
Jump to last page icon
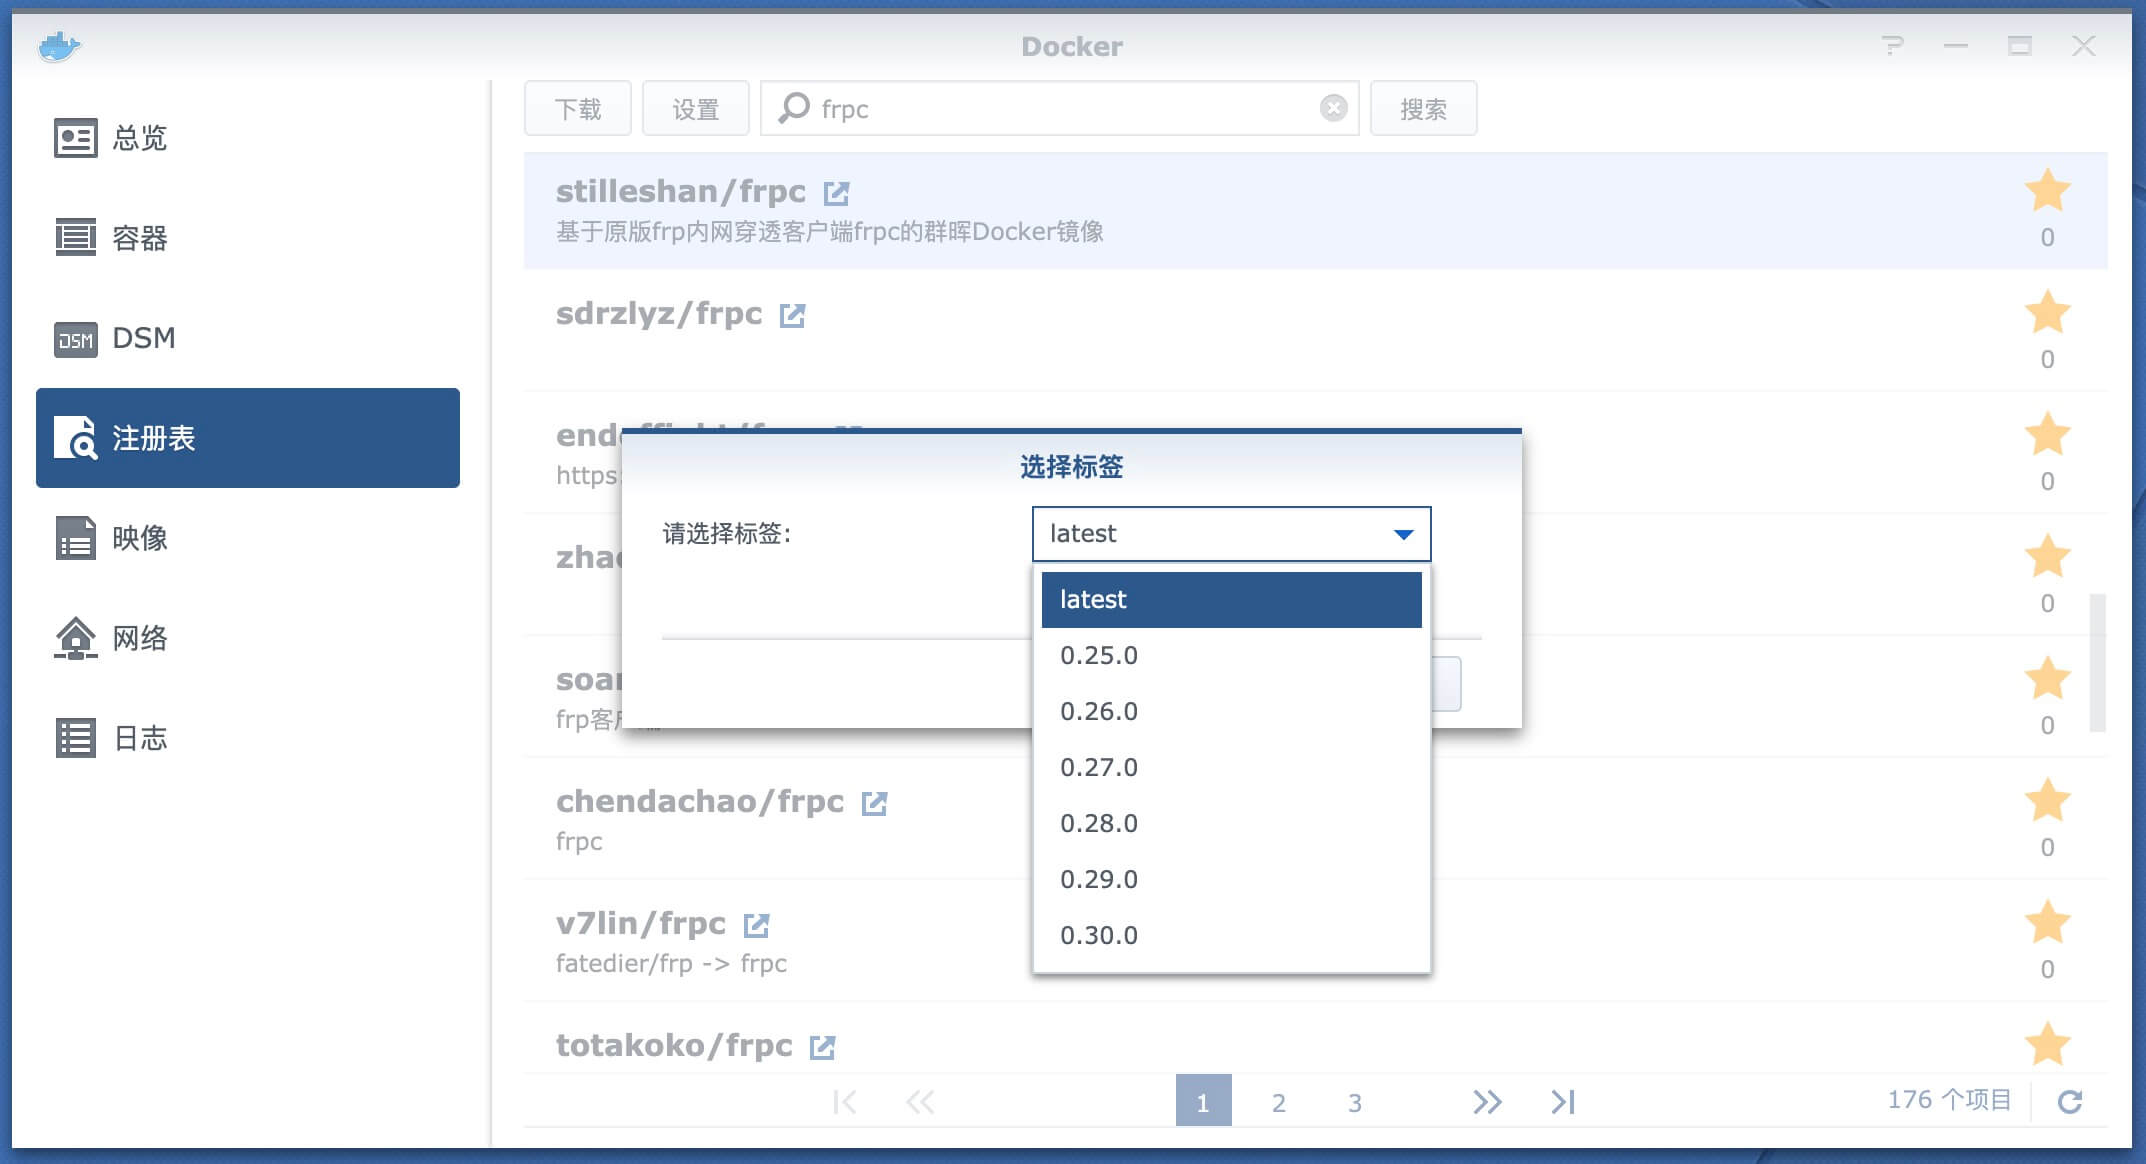pyautogui.click(x=1563, y=1102)
